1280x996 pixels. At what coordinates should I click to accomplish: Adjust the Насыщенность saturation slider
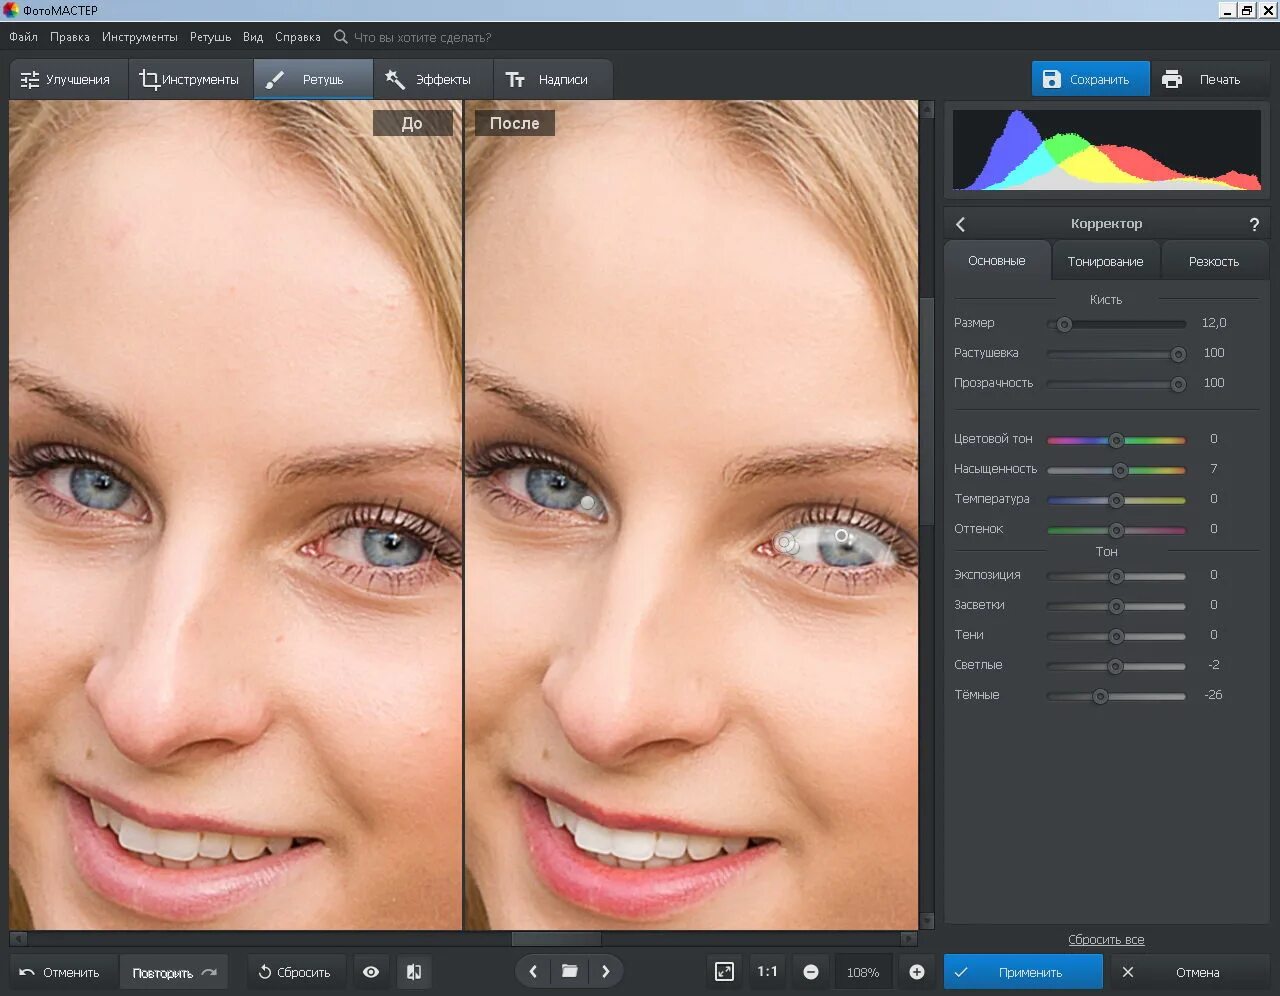(1116, 470)
